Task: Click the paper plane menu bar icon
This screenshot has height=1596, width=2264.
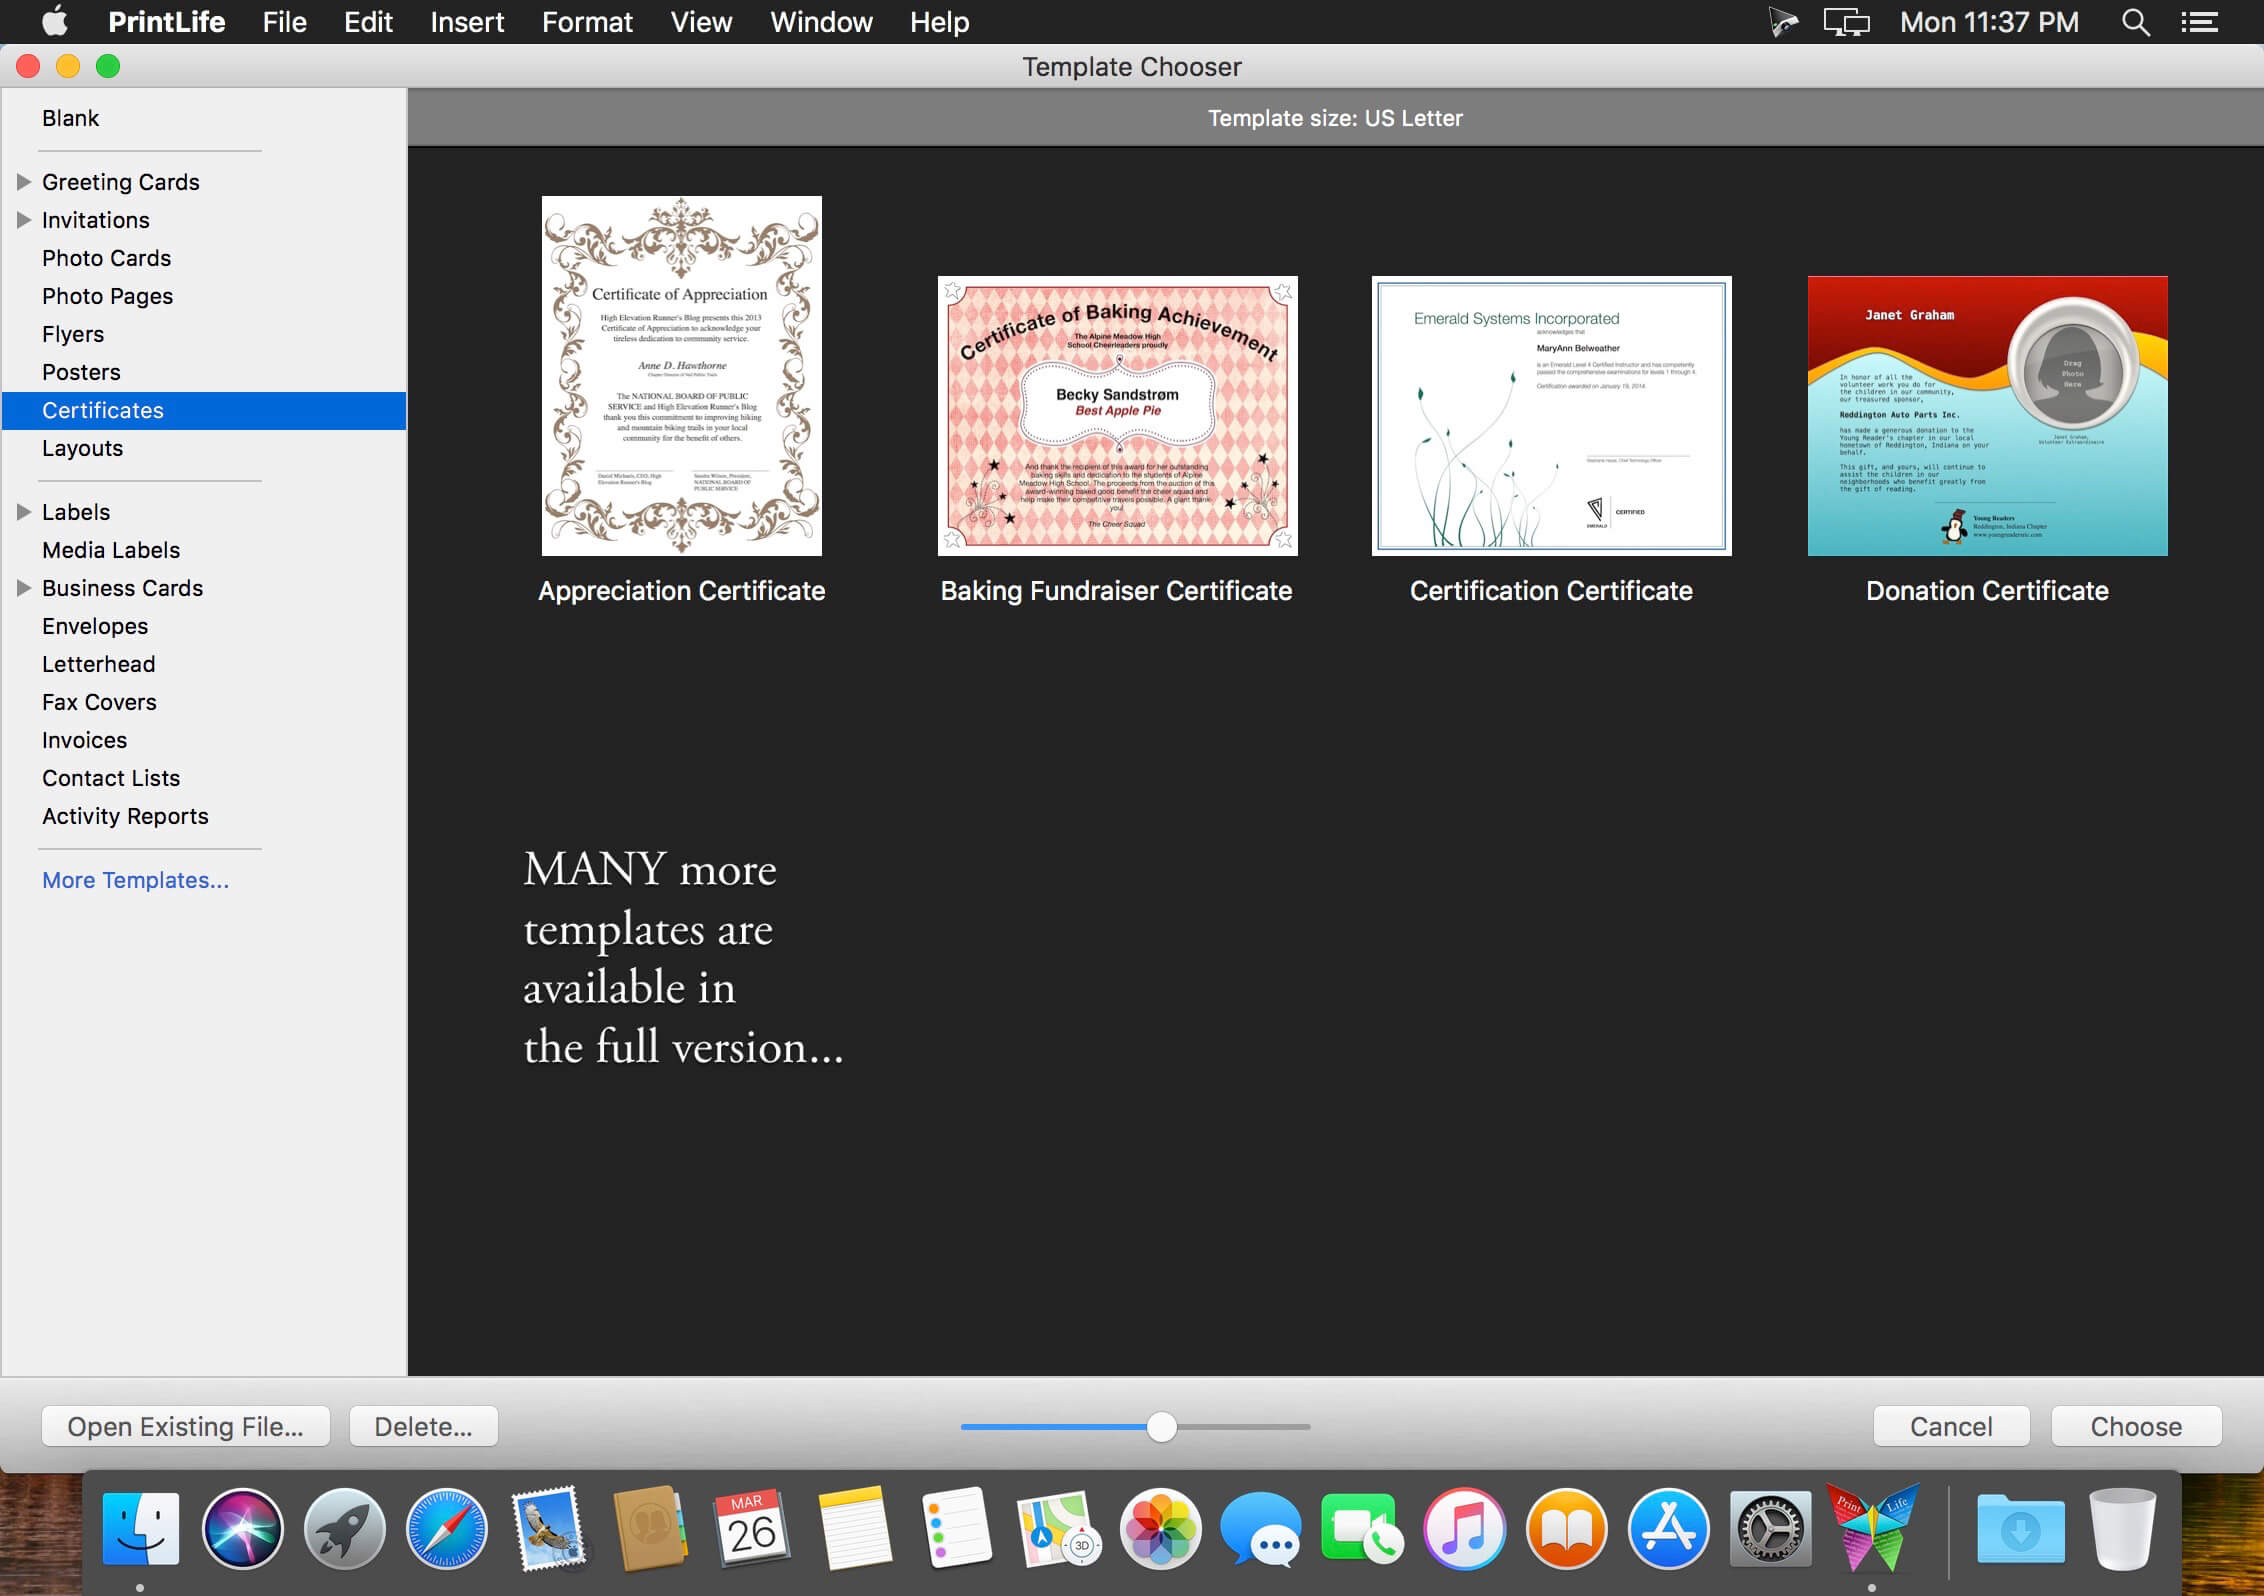Action: pos(1782,22)
